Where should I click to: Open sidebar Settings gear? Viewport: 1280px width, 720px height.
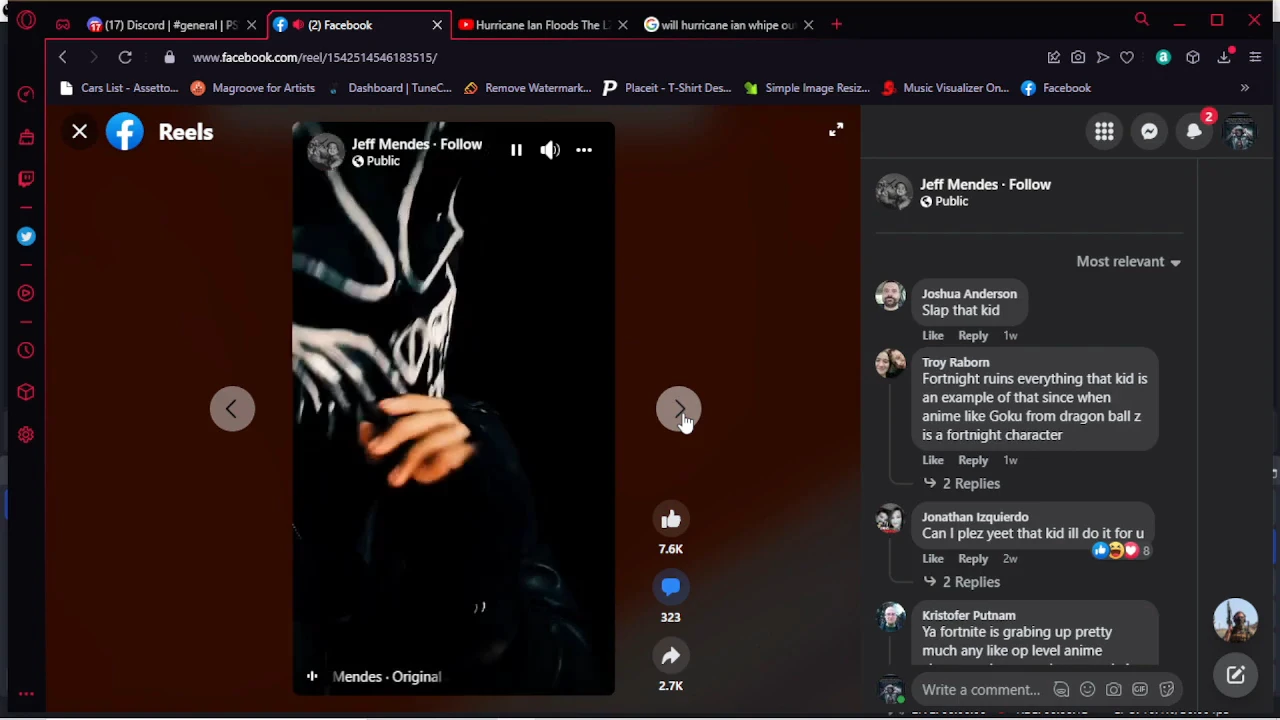26,435
